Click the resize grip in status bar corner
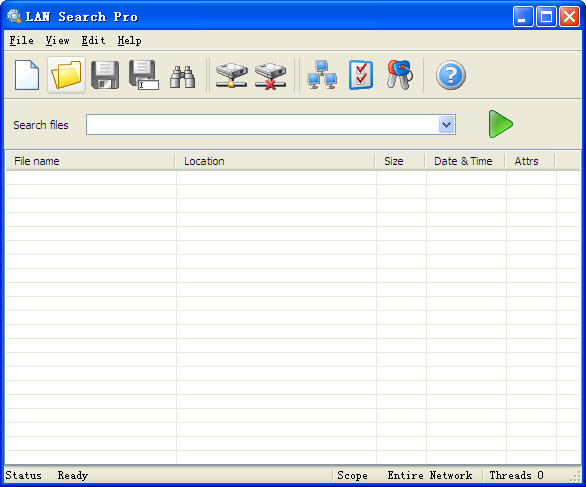This screenshot has width=586, height=487. click(x=575, y=477)
